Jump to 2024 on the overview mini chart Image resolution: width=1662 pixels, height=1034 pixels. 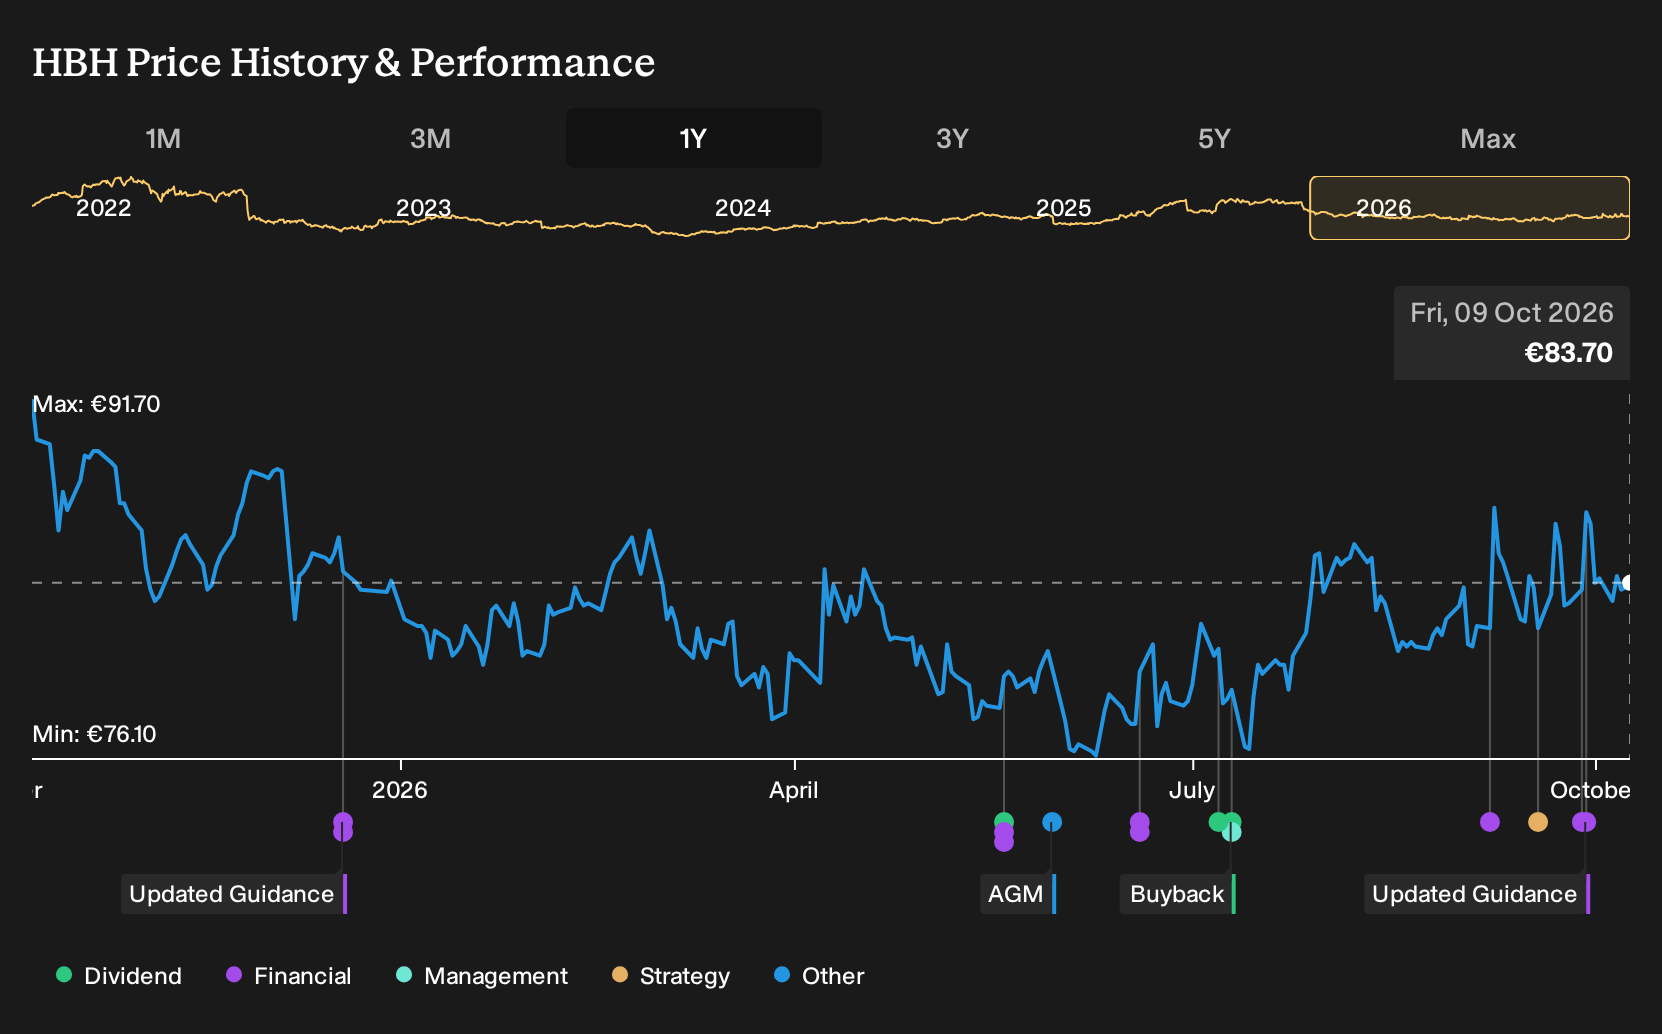(743, 208)
